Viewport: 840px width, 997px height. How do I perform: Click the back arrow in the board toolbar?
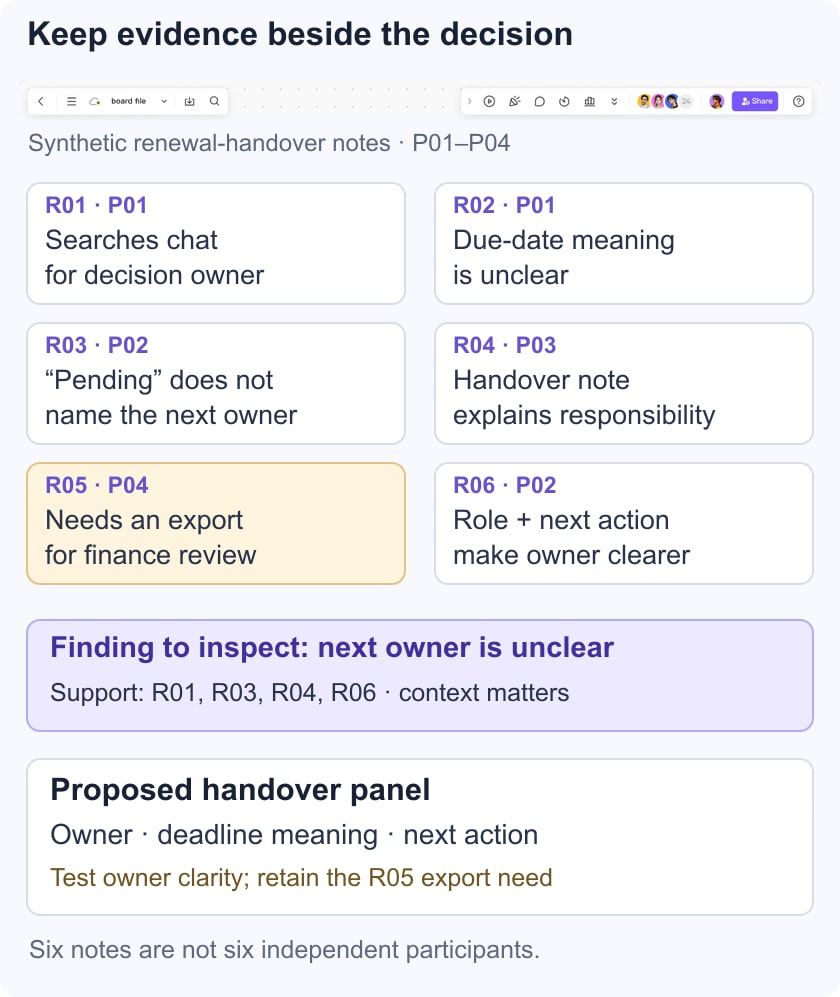point(41,101)
